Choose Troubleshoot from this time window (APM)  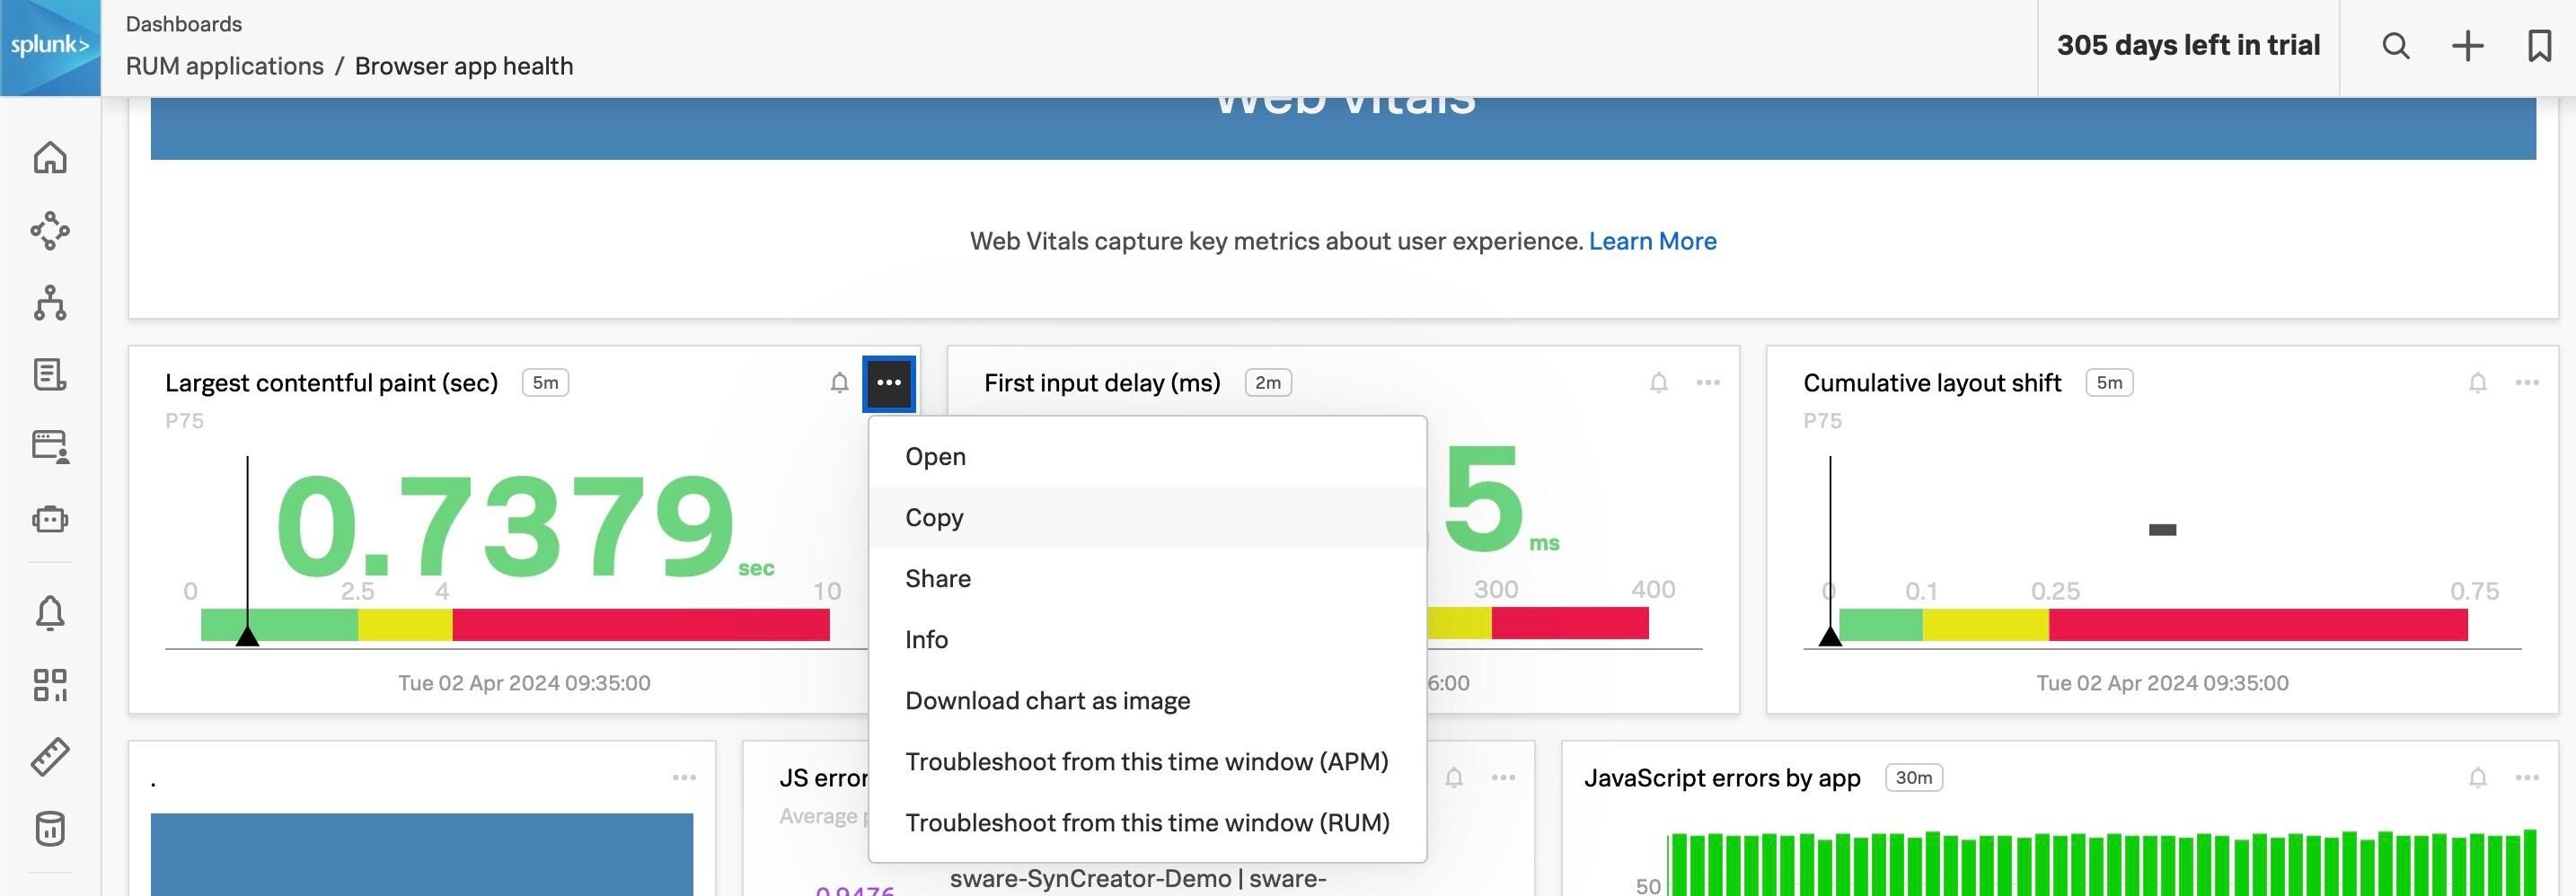click(x=1147, y=762)
